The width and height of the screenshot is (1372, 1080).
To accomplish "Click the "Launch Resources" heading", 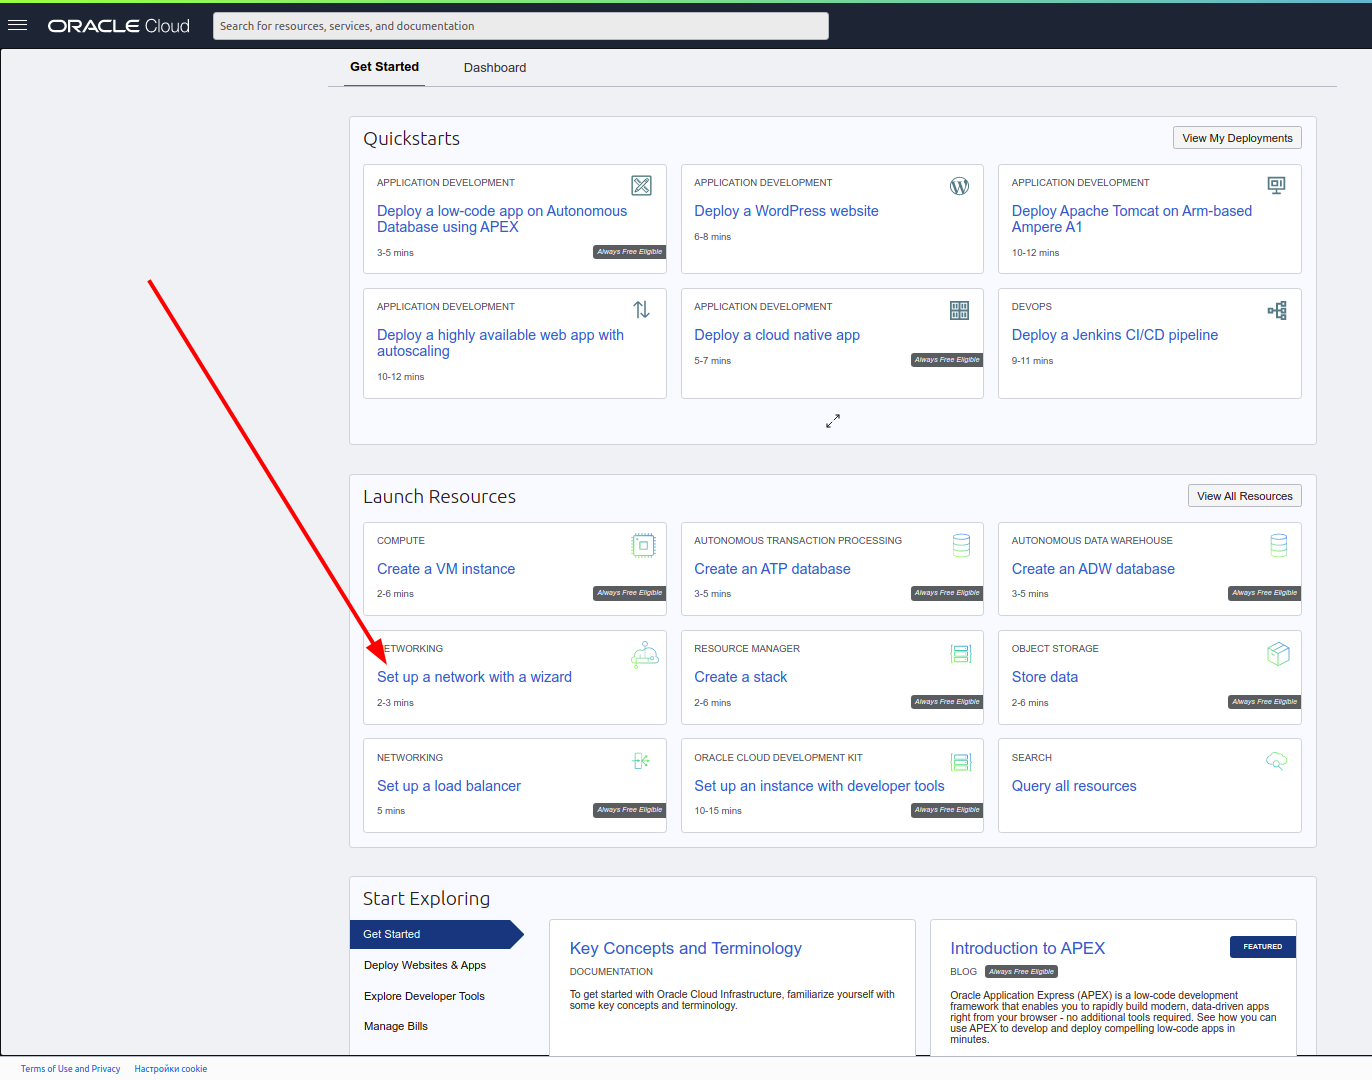I will (439, 497).
